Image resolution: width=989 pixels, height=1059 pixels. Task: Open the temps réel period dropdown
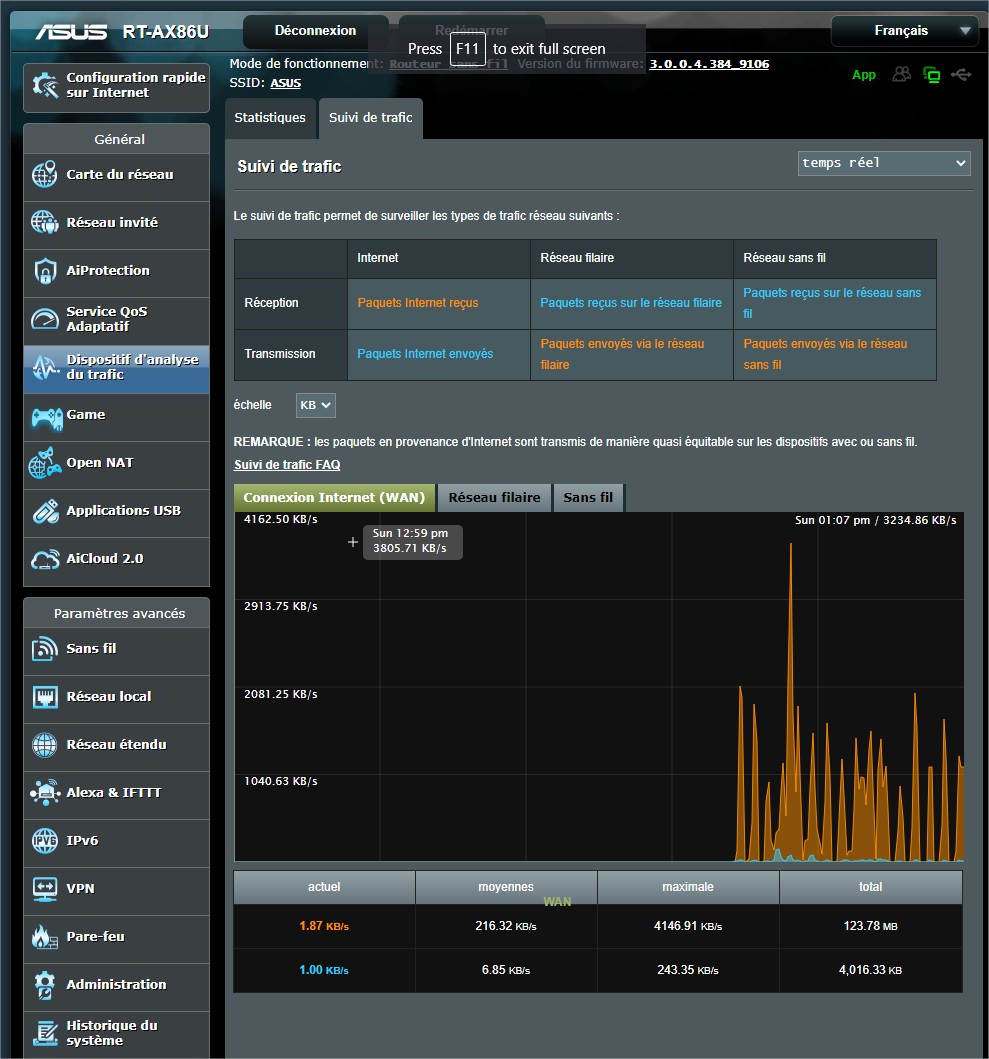click(884, 163)
